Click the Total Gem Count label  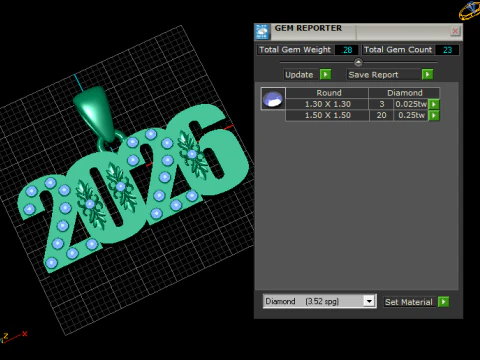(398, 50)
